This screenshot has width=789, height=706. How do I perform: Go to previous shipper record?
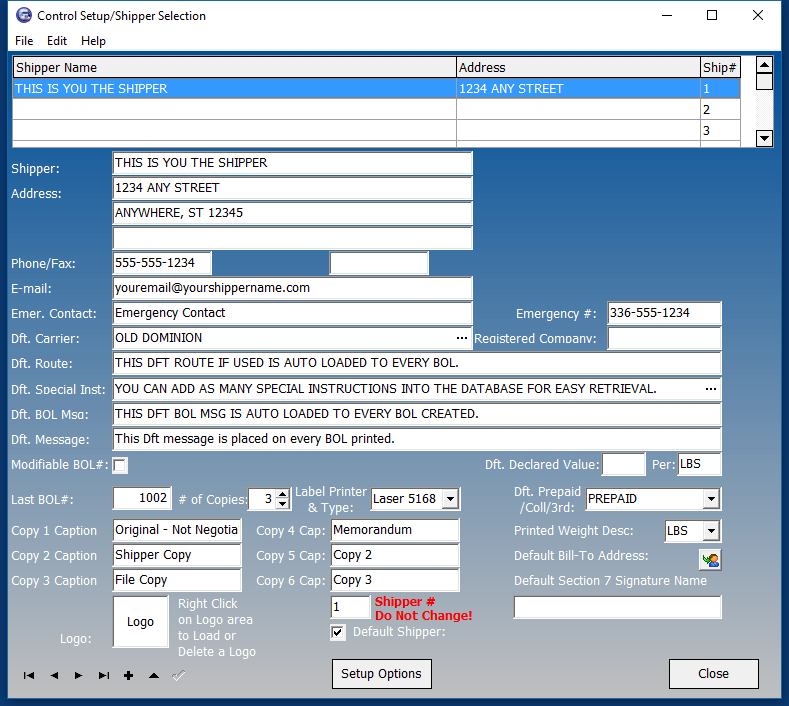54,675
